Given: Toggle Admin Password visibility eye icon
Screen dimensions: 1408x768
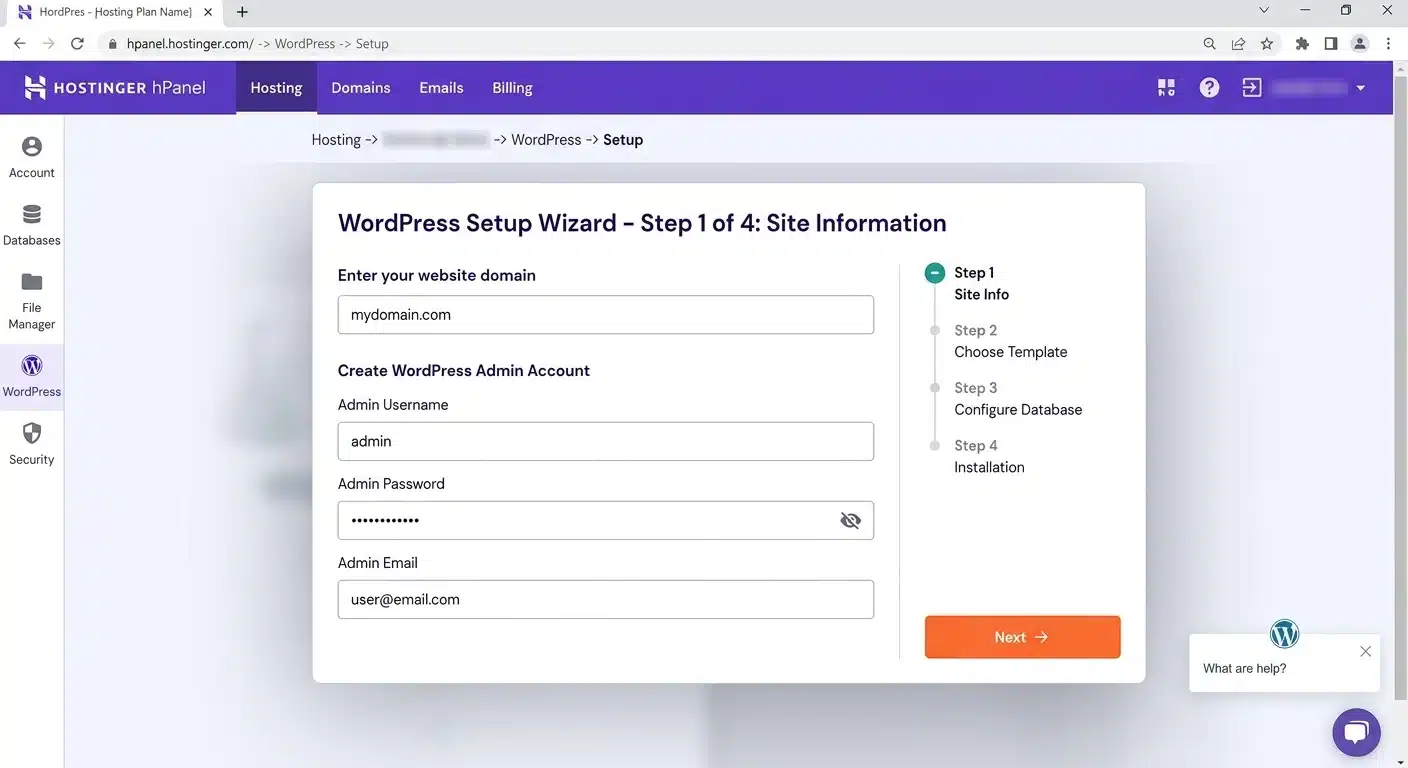Looking at the screenshot, I should [851, 520].
